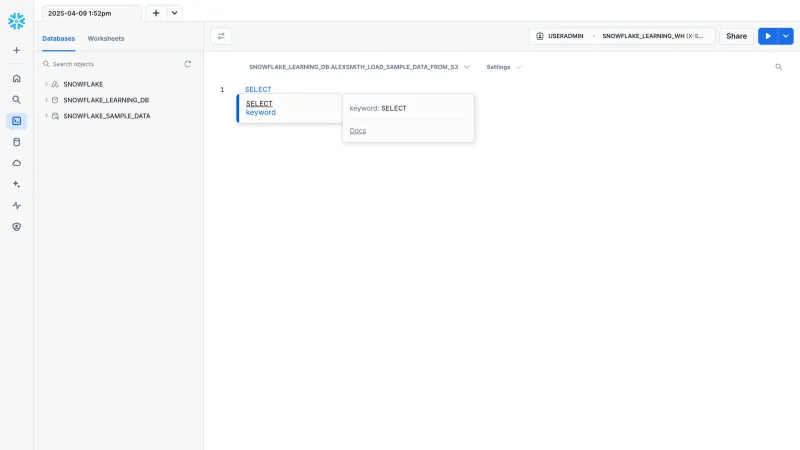Open the Docs link in tooltip
The width and height of the screenshot is (800, 450).
[358, 131]
